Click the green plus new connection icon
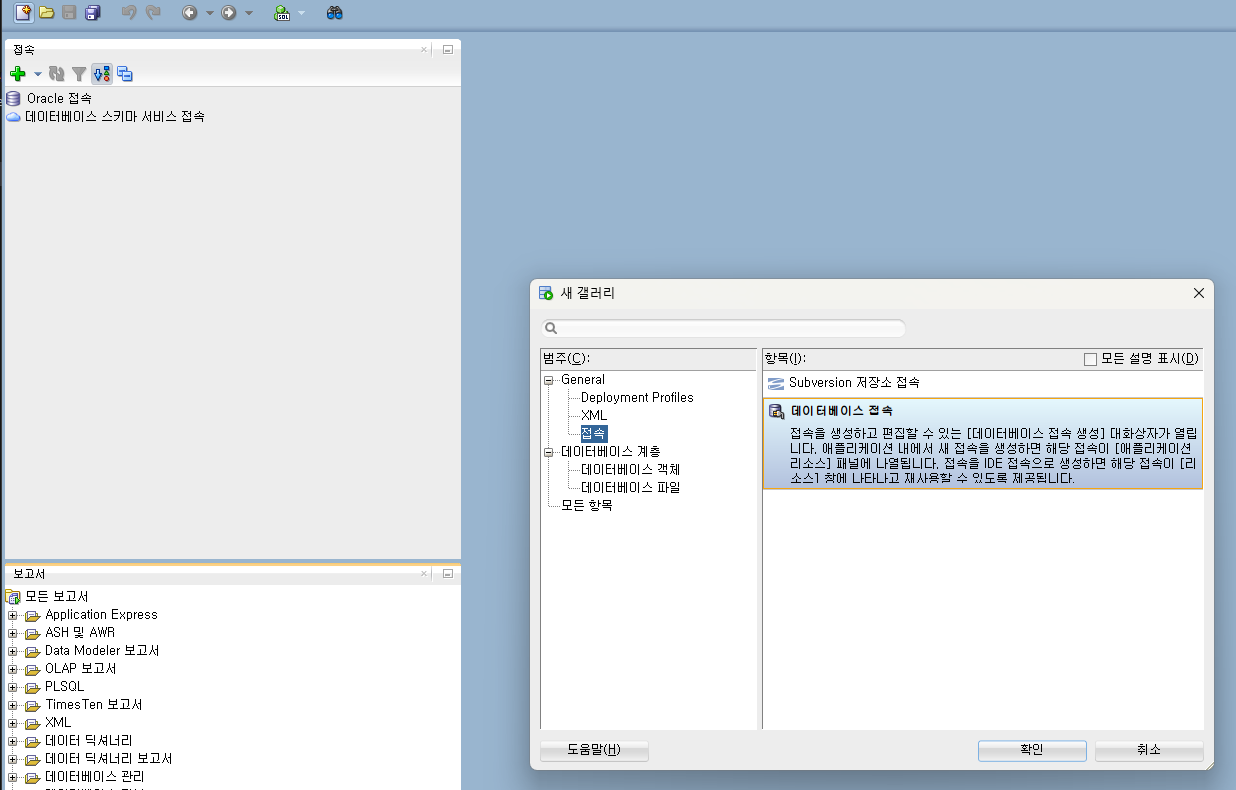The width and height of the screenshot is (1236, 790). coord(18,74)
